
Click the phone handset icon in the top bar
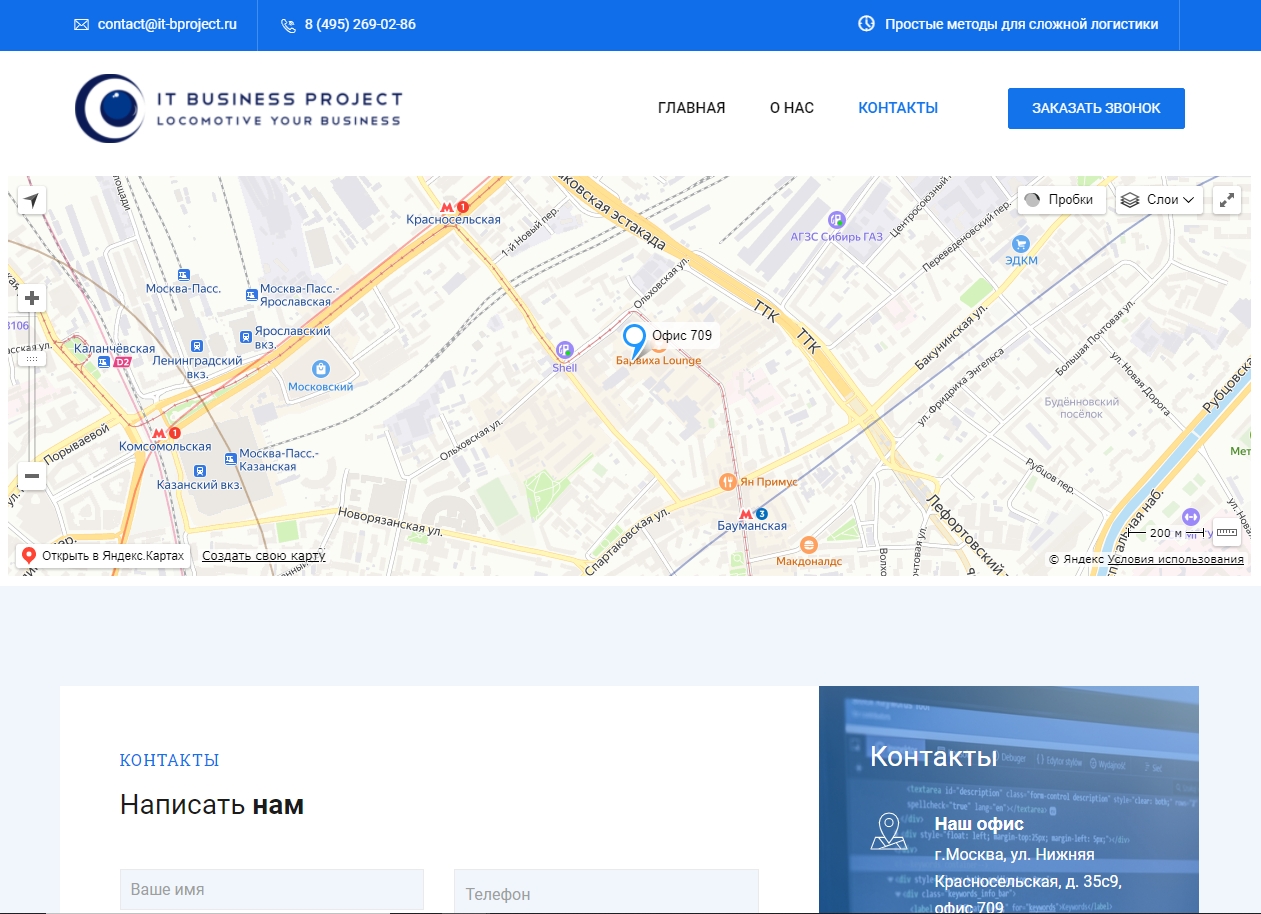[289, 25]
